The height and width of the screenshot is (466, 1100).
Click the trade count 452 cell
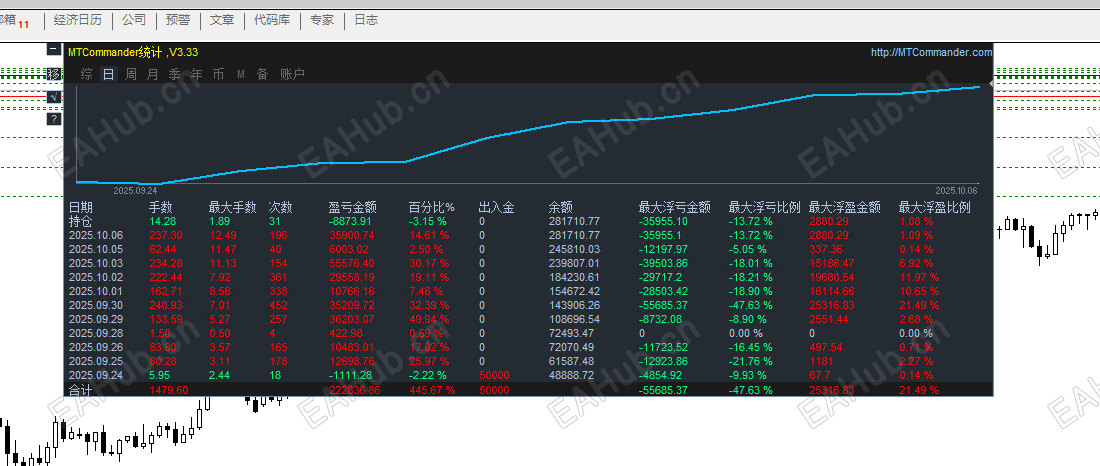[x=279, y=305]
